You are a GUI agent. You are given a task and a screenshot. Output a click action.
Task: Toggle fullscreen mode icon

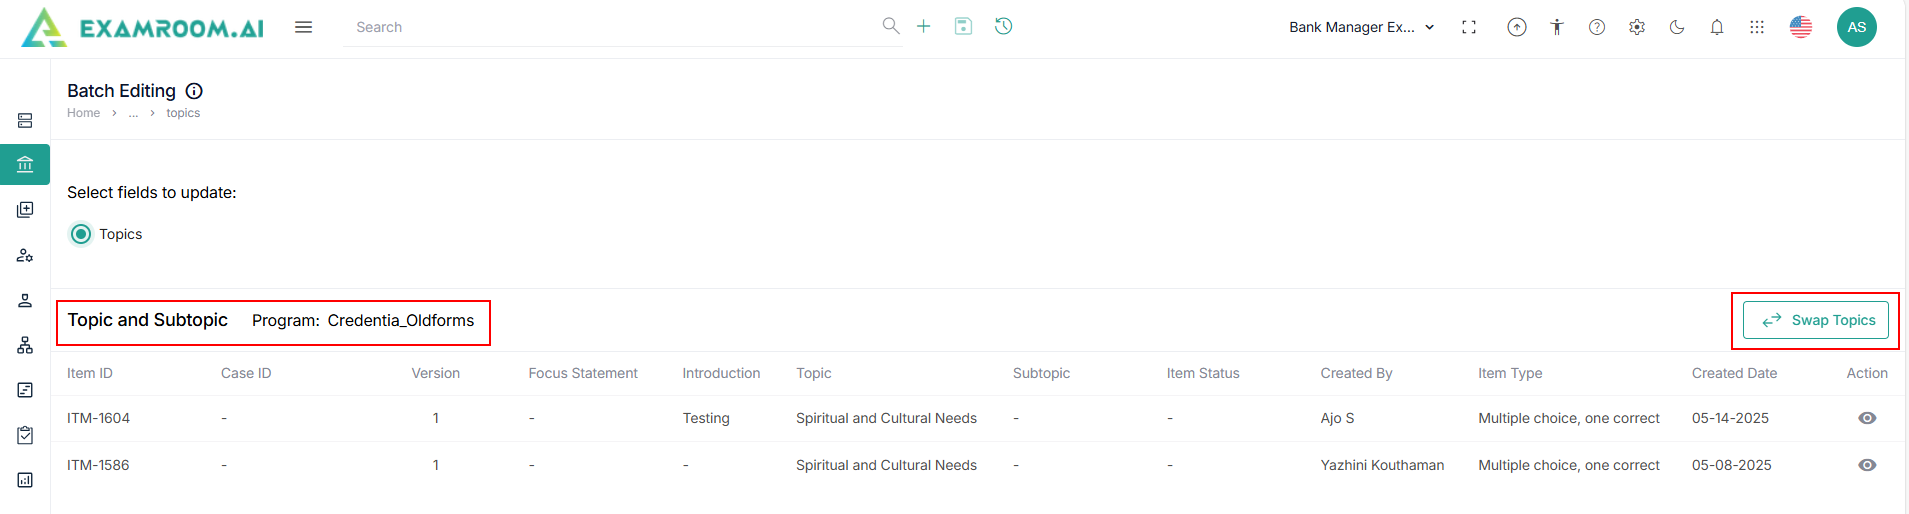1469,27
